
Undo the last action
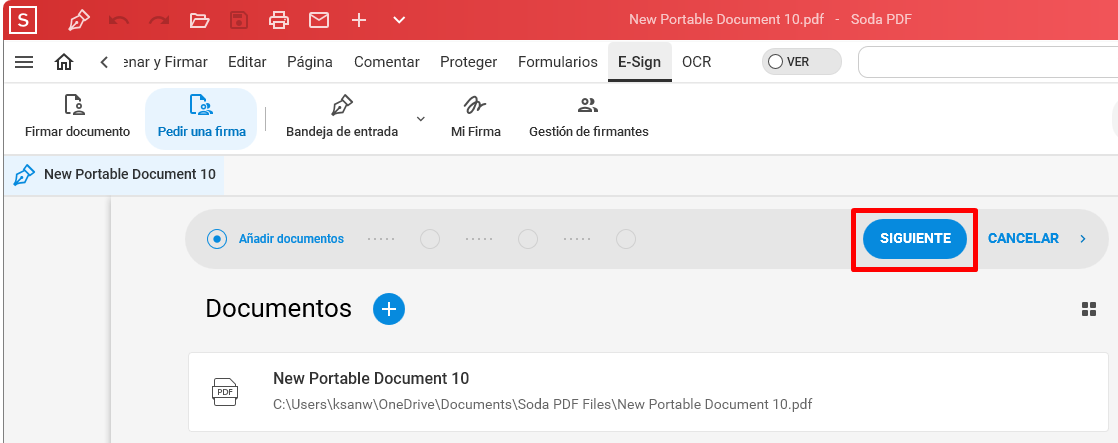click(119, 21)
